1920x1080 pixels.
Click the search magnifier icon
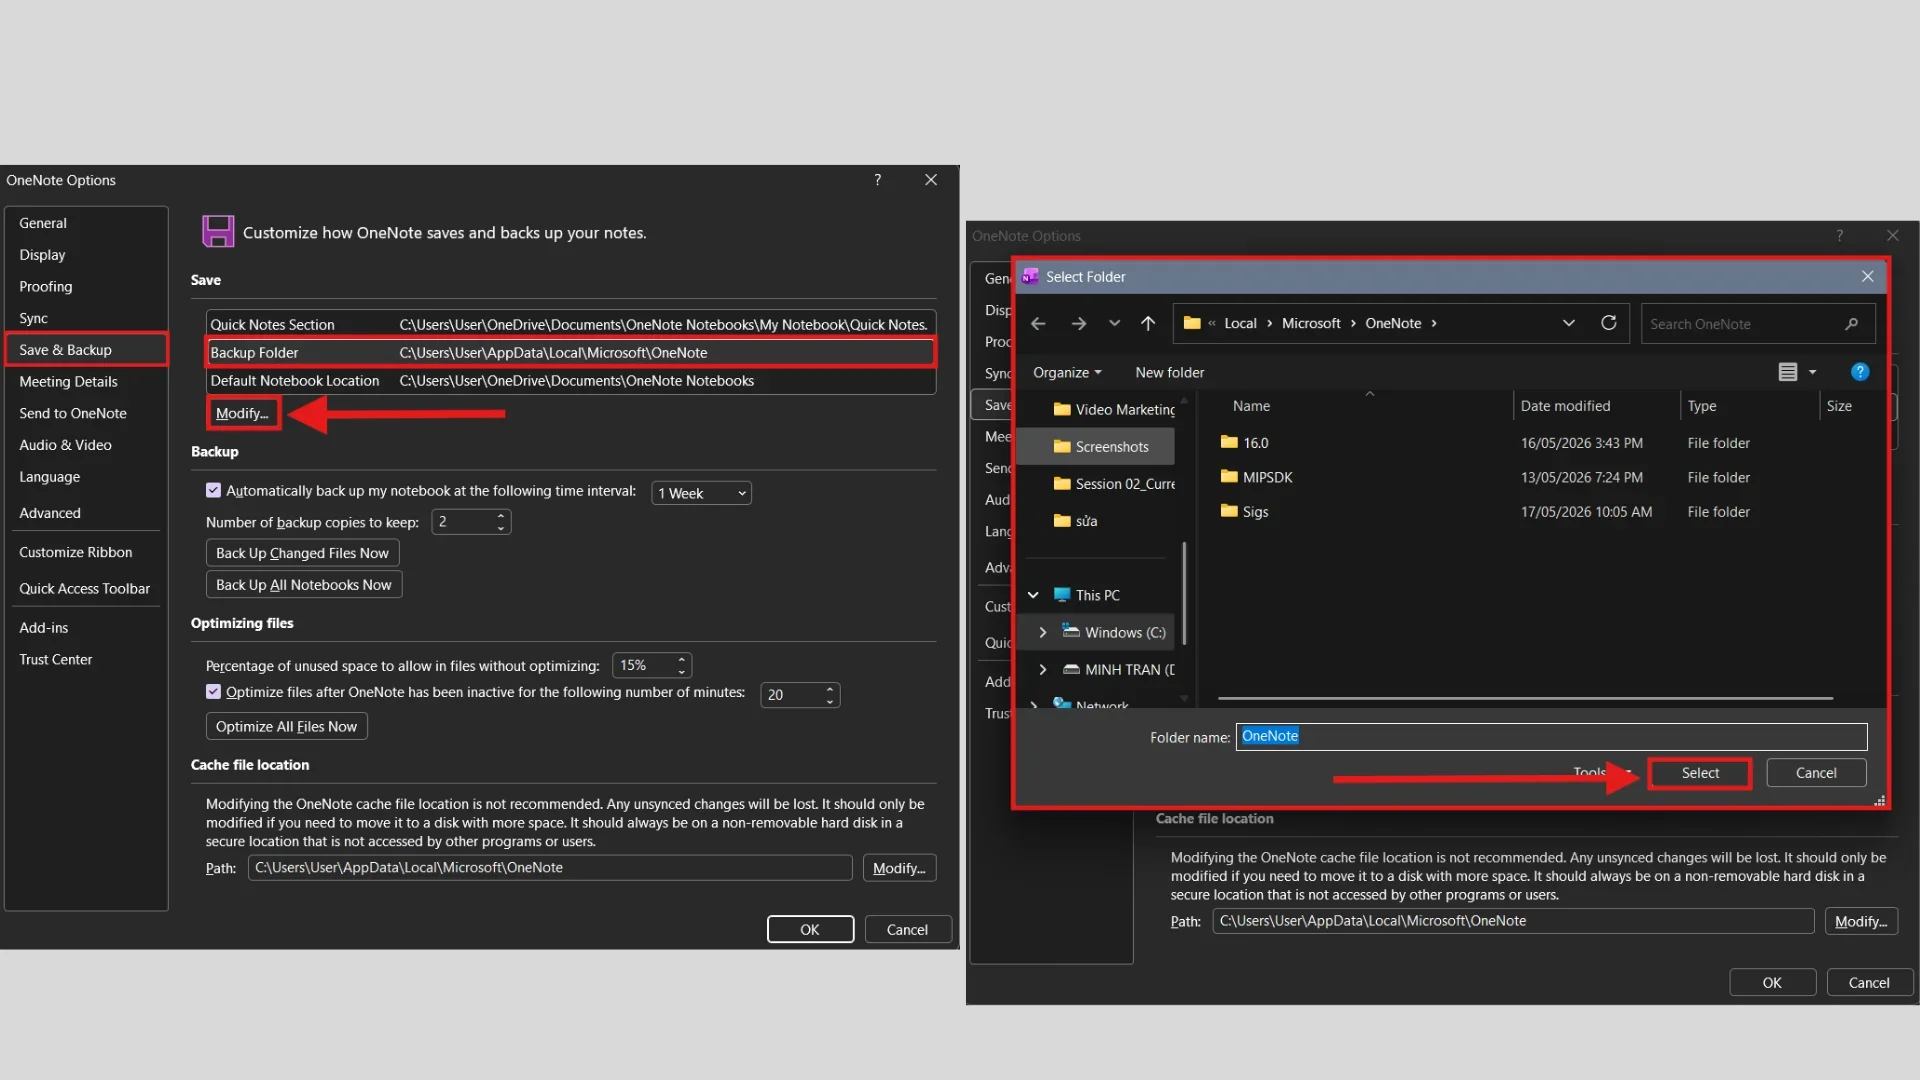coord(1851,324)
